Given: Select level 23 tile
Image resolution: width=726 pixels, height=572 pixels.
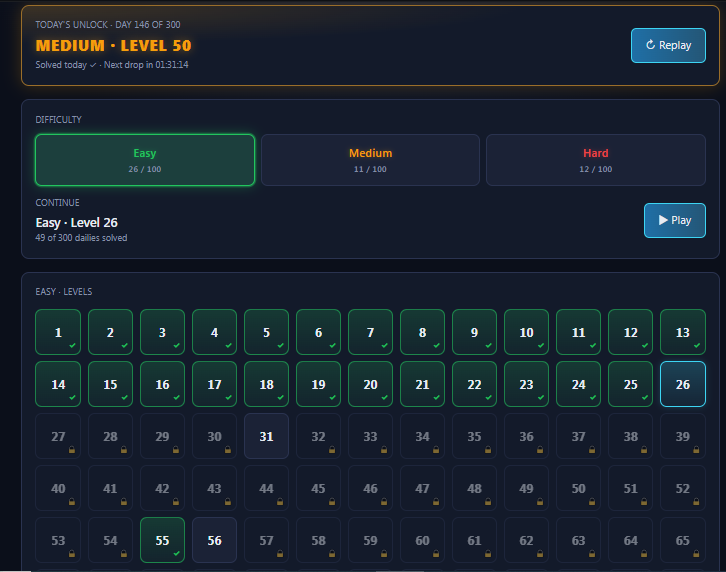Looking at the screenshot, I should 526,384.
